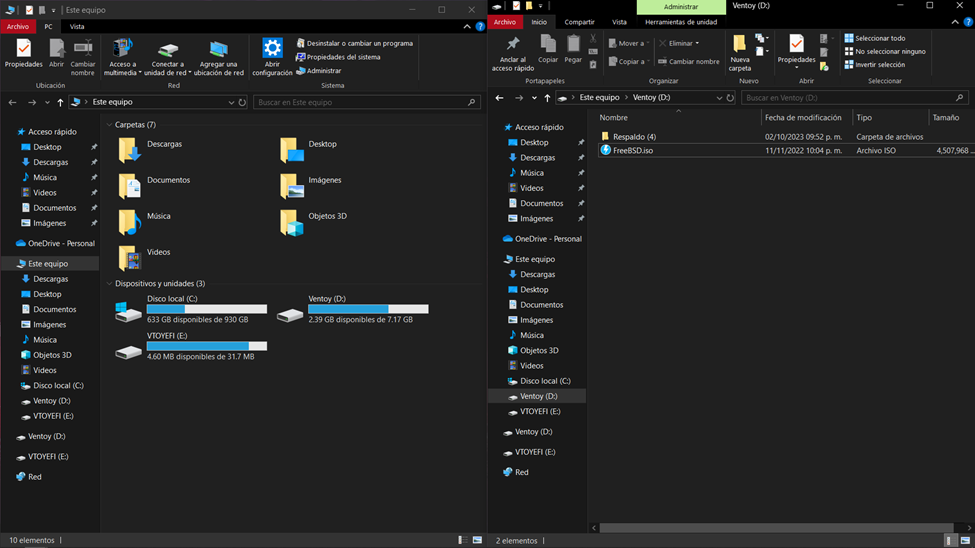This screenshot has width=975, height=548.
Task: Click Invertir selección option
Action: [879, 64]
